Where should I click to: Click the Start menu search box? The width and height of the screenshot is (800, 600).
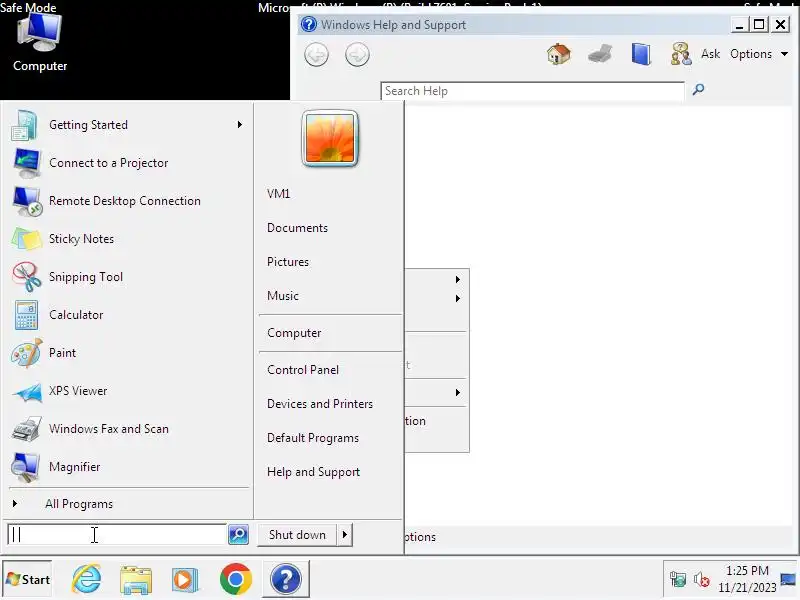117,535
